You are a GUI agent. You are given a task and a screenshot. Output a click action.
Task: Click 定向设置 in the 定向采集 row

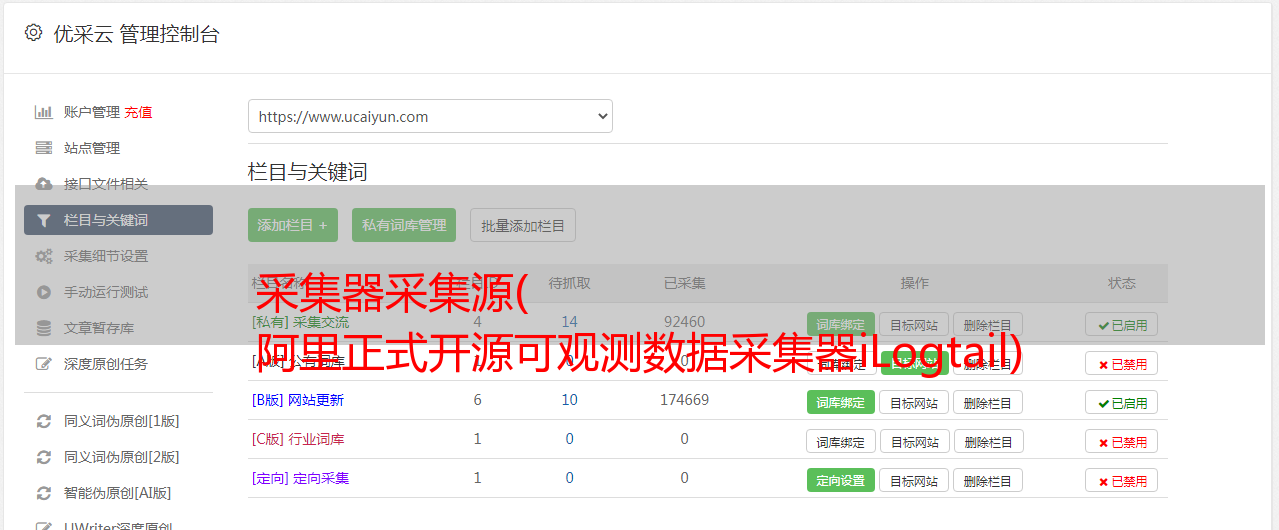coord(841,481)
